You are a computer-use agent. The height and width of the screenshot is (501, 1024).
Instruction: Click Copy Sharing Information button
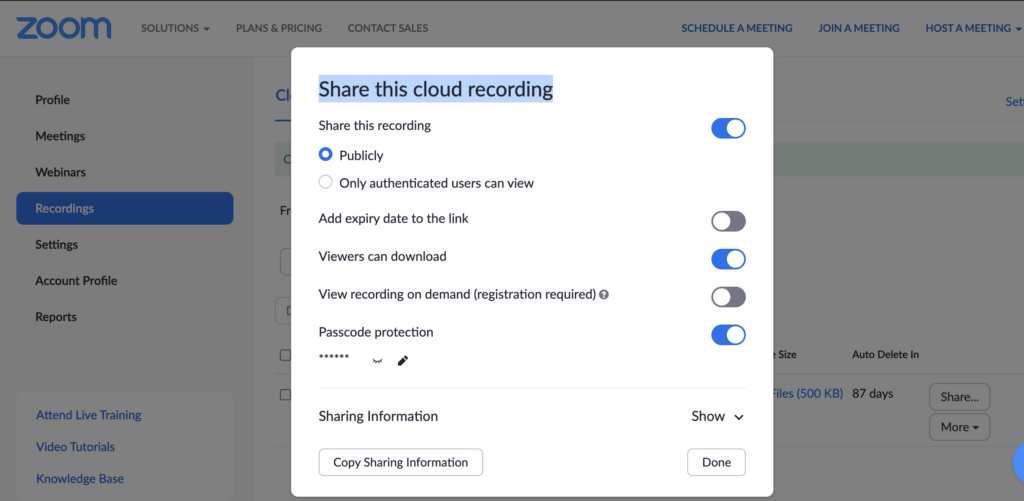[400, 462]
